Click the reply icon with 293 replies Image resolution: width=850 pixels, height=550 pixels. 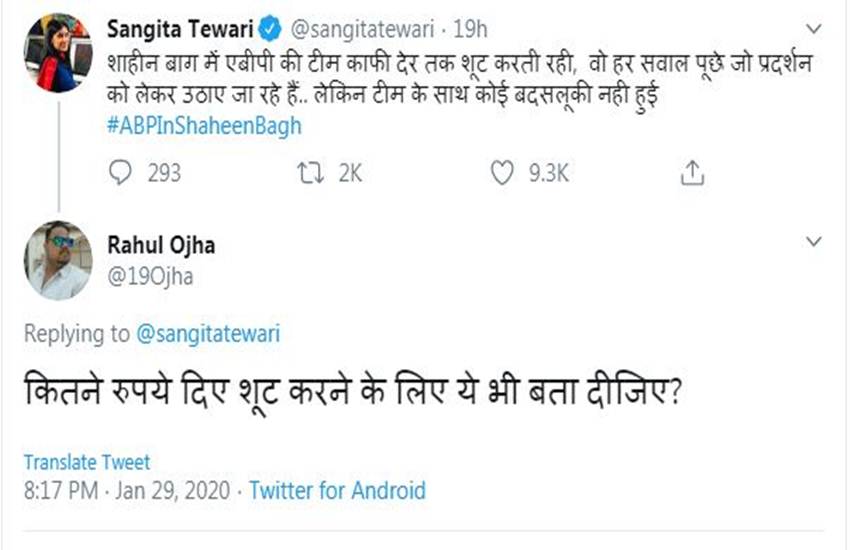point(119,173)
